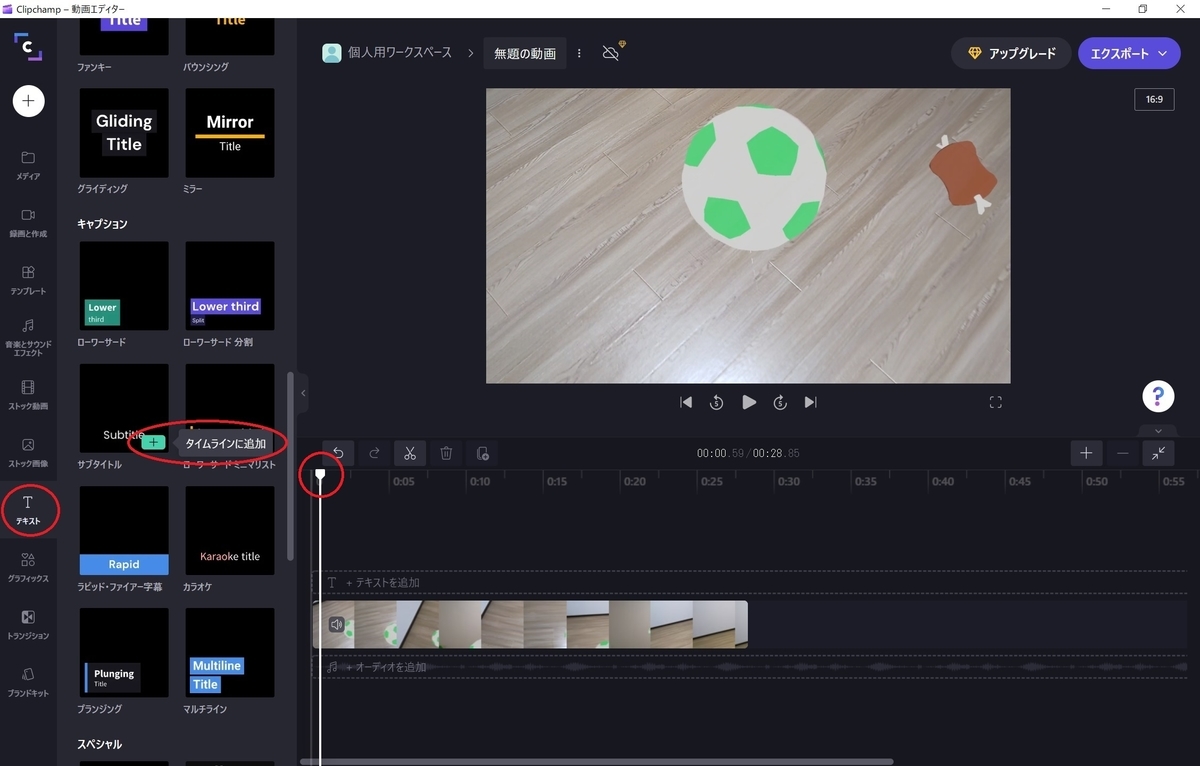Viewport: 1200px width, 766px height.
Task: Fit timeline to screen
Action: pos(1158,453)
